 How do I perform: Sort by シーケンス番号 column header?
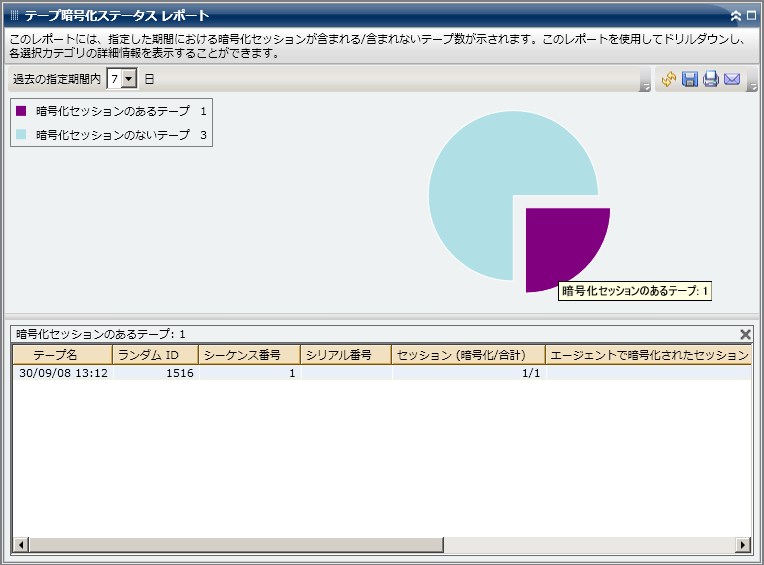(x=249, y=355)
